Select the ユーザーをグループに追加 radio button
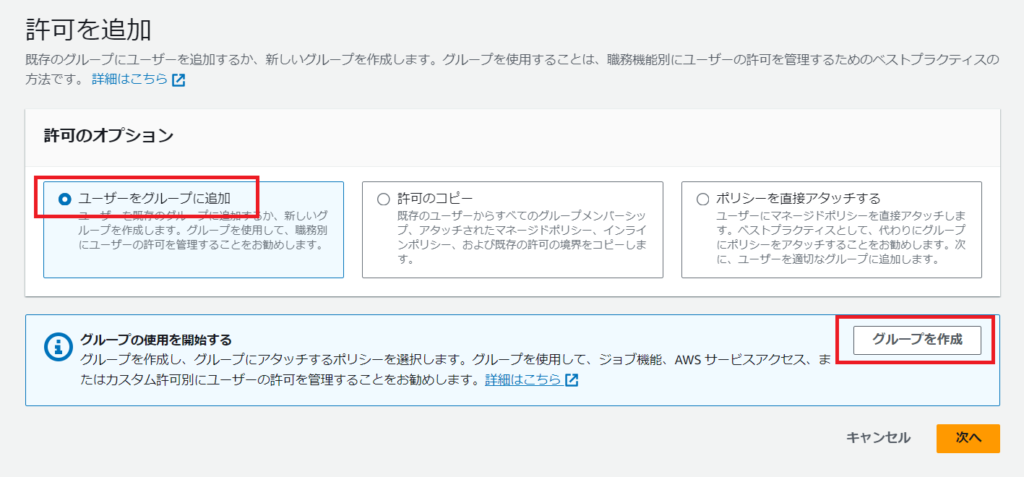Image resolution: width=1024 pixels, height=477 pixels. click(65, 198)
